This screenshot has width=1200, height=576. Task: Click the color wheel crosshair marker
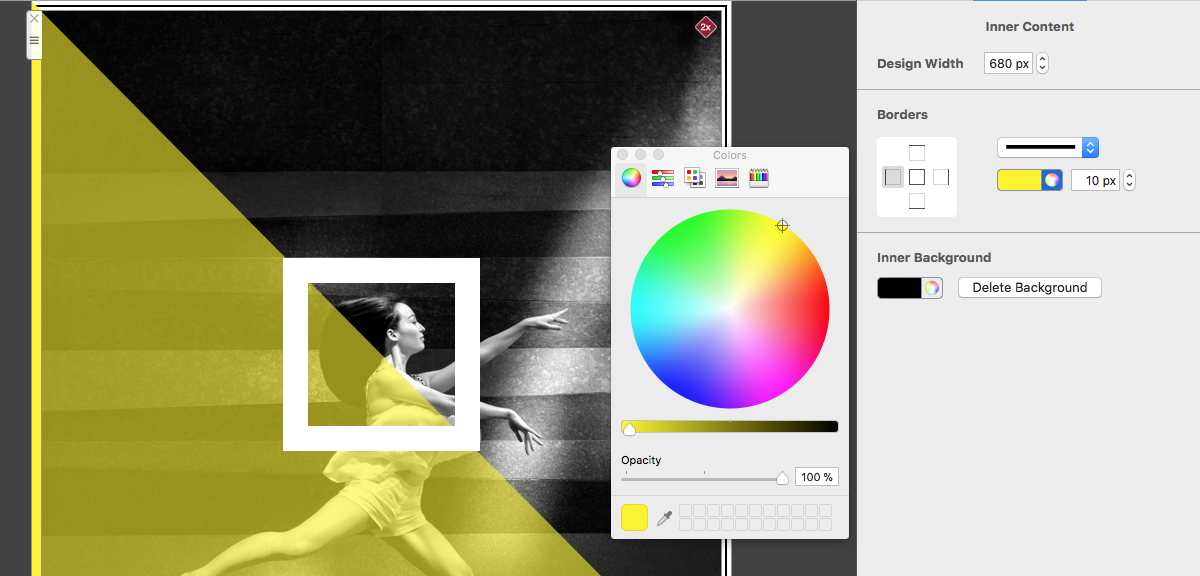[783, 226]
